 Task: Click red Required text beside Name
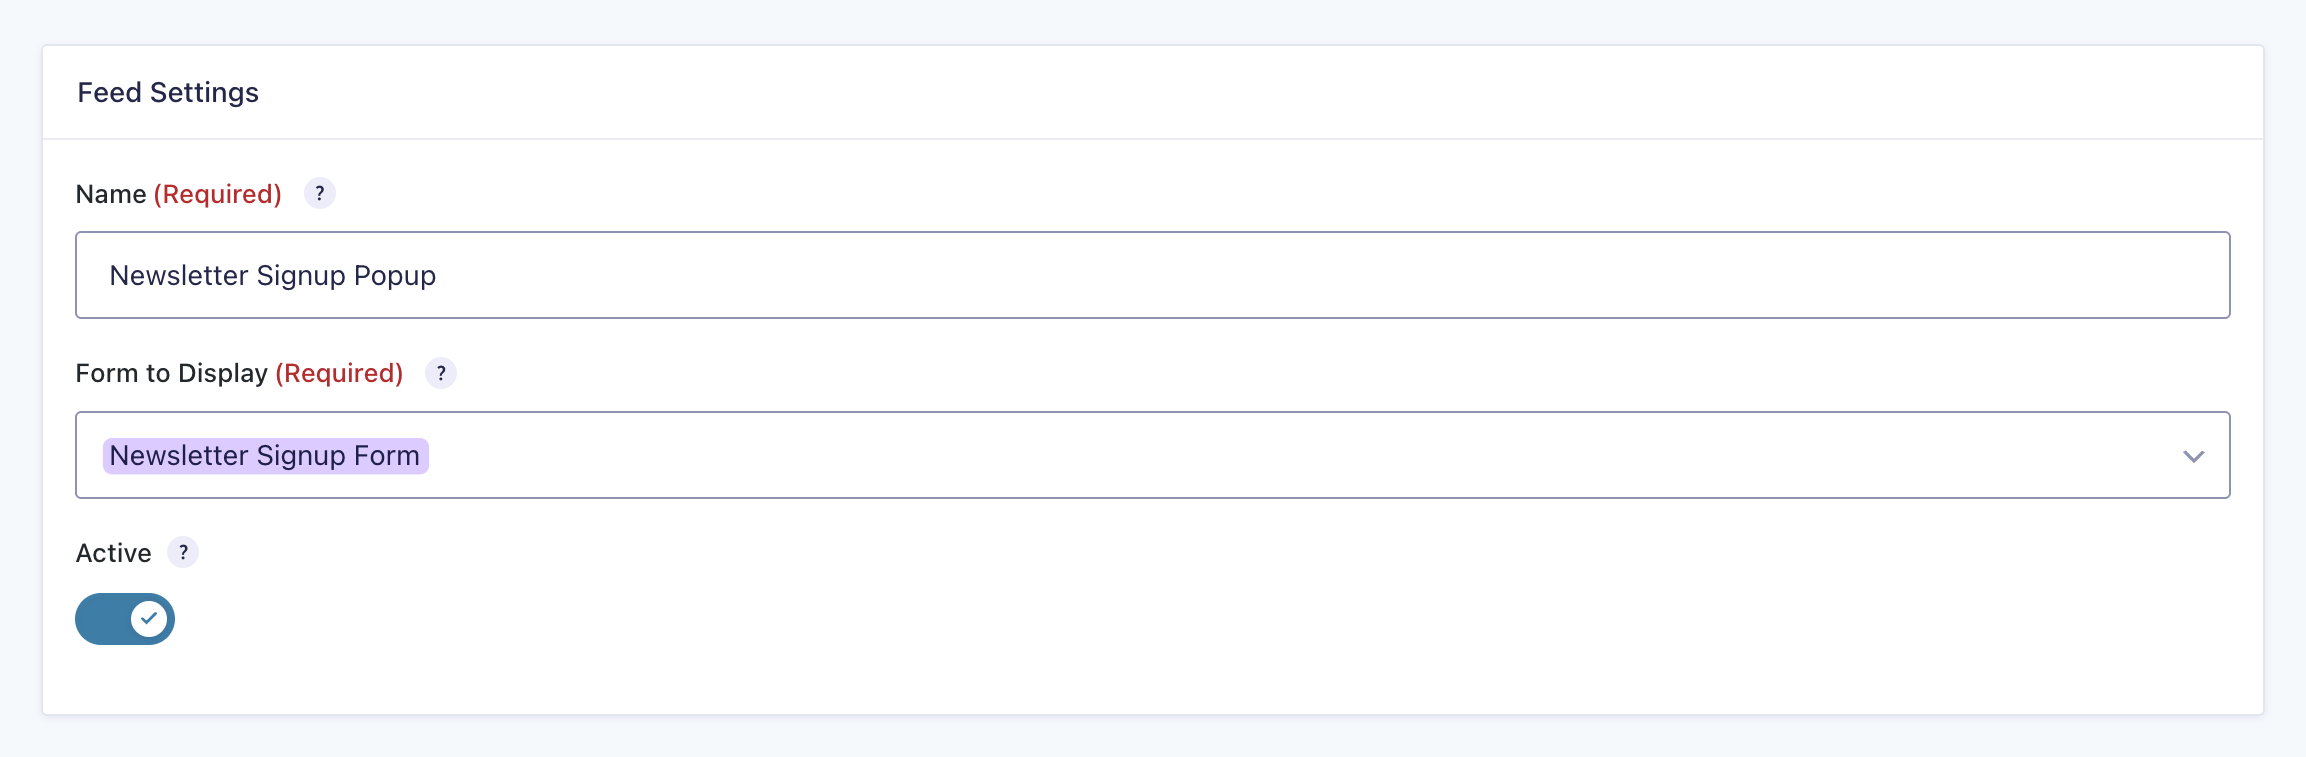[218, 194]
